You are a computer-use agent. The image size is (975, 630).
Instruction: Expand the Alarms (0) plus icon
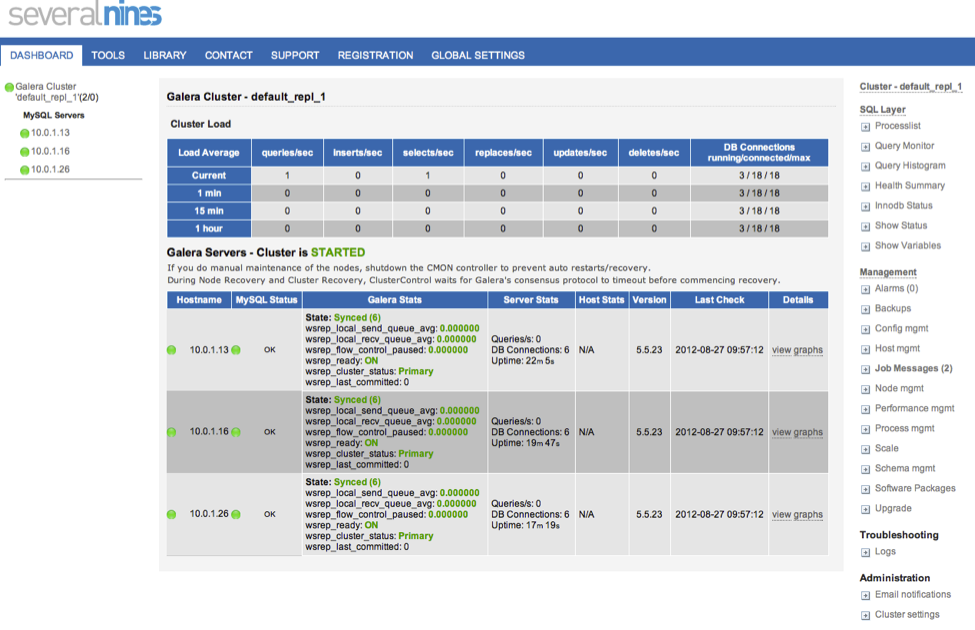pos(865,289)
